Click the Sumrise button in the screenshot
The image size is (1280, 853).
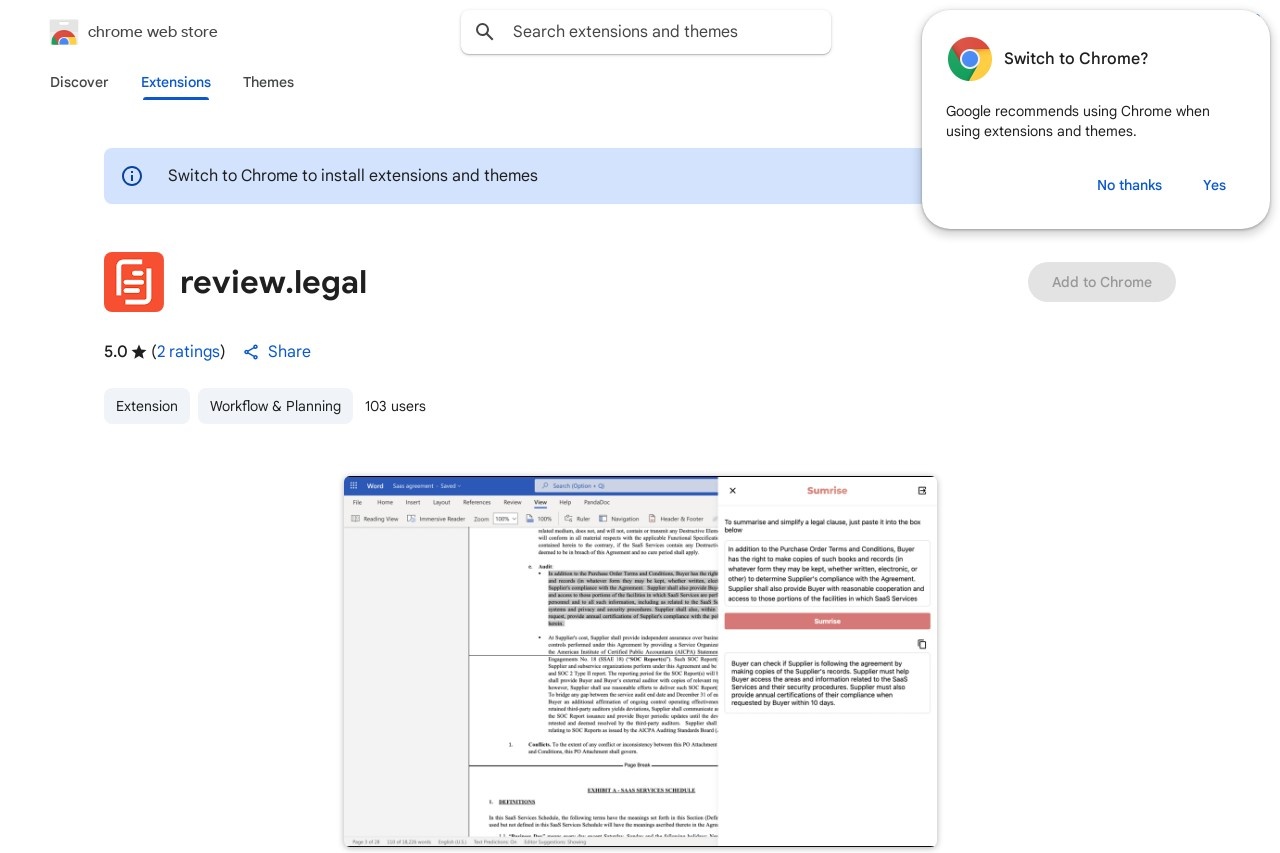click(x=827, y=621)
